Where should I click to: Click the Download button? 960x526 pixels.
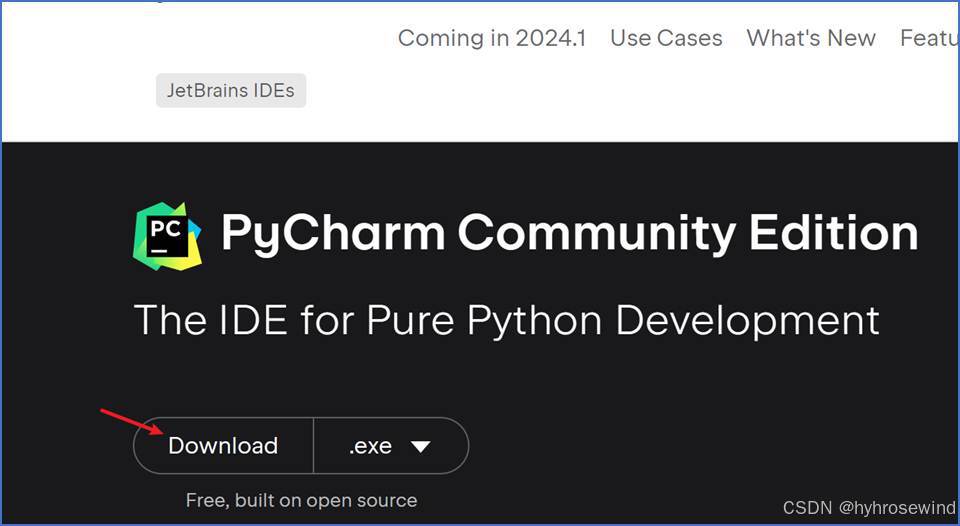223,446
